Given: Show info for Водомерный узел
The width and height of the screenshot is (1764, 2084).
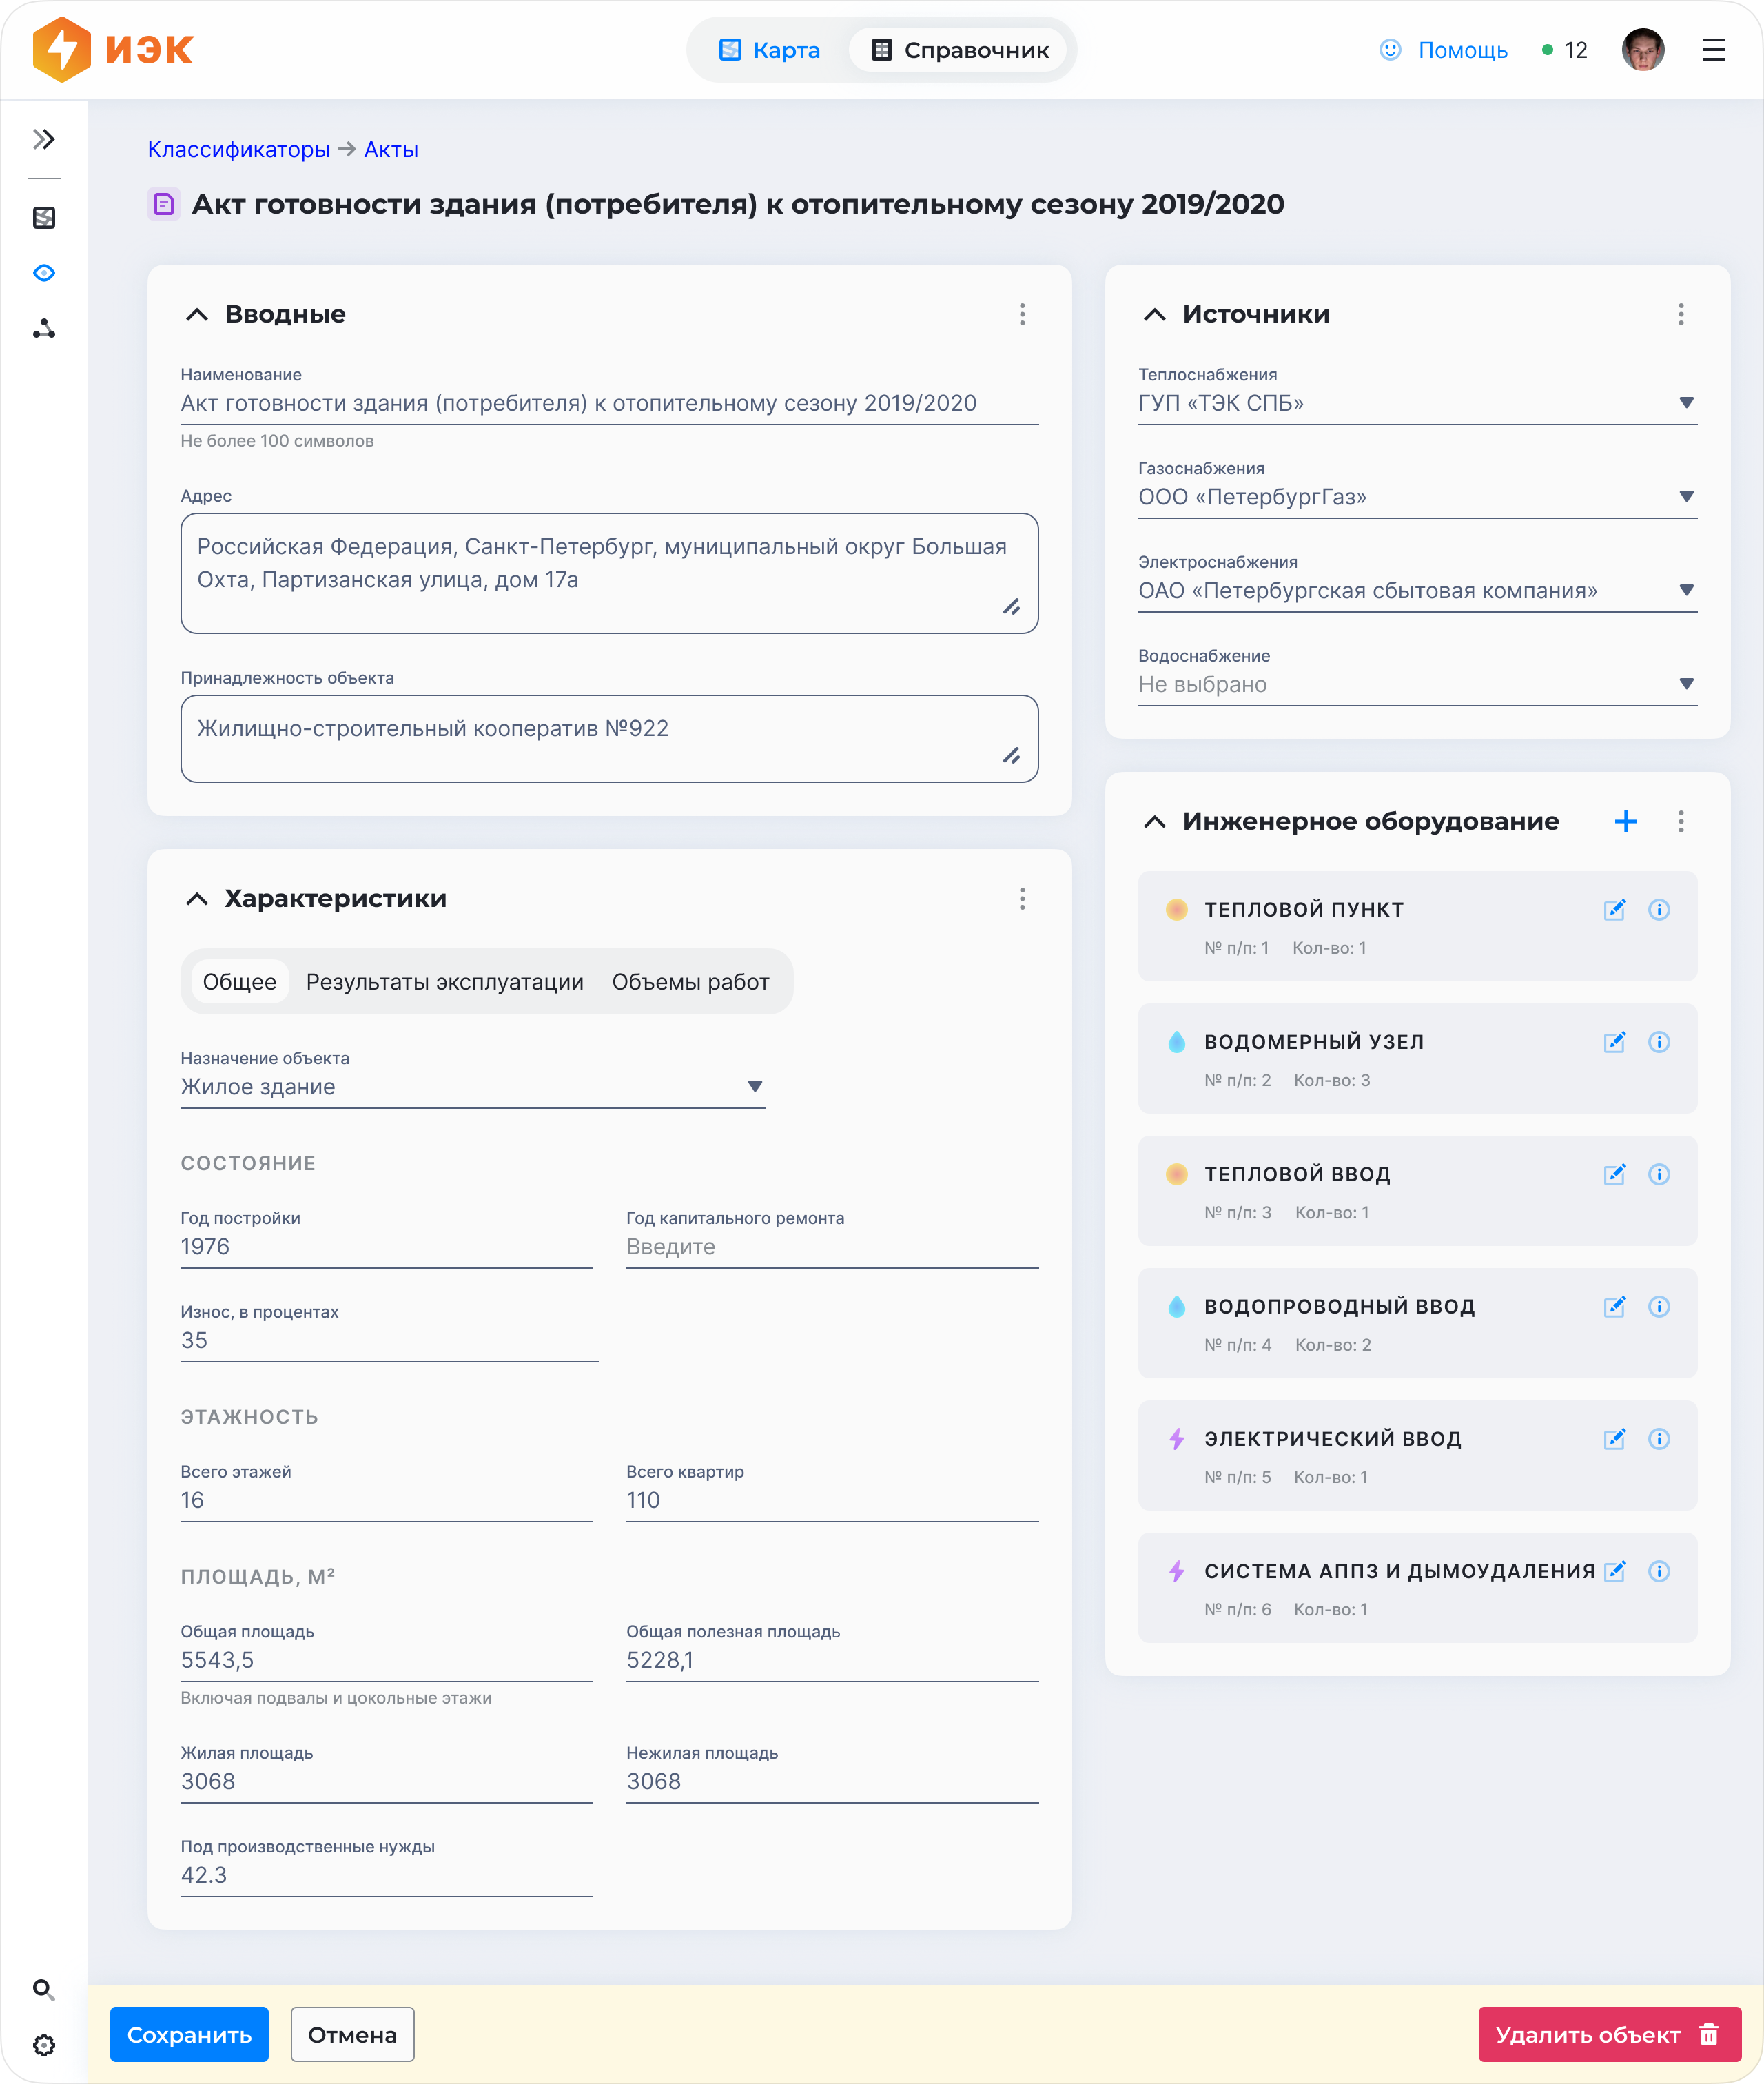Looking at the screenshot, I should [x=1658, y=1042].
